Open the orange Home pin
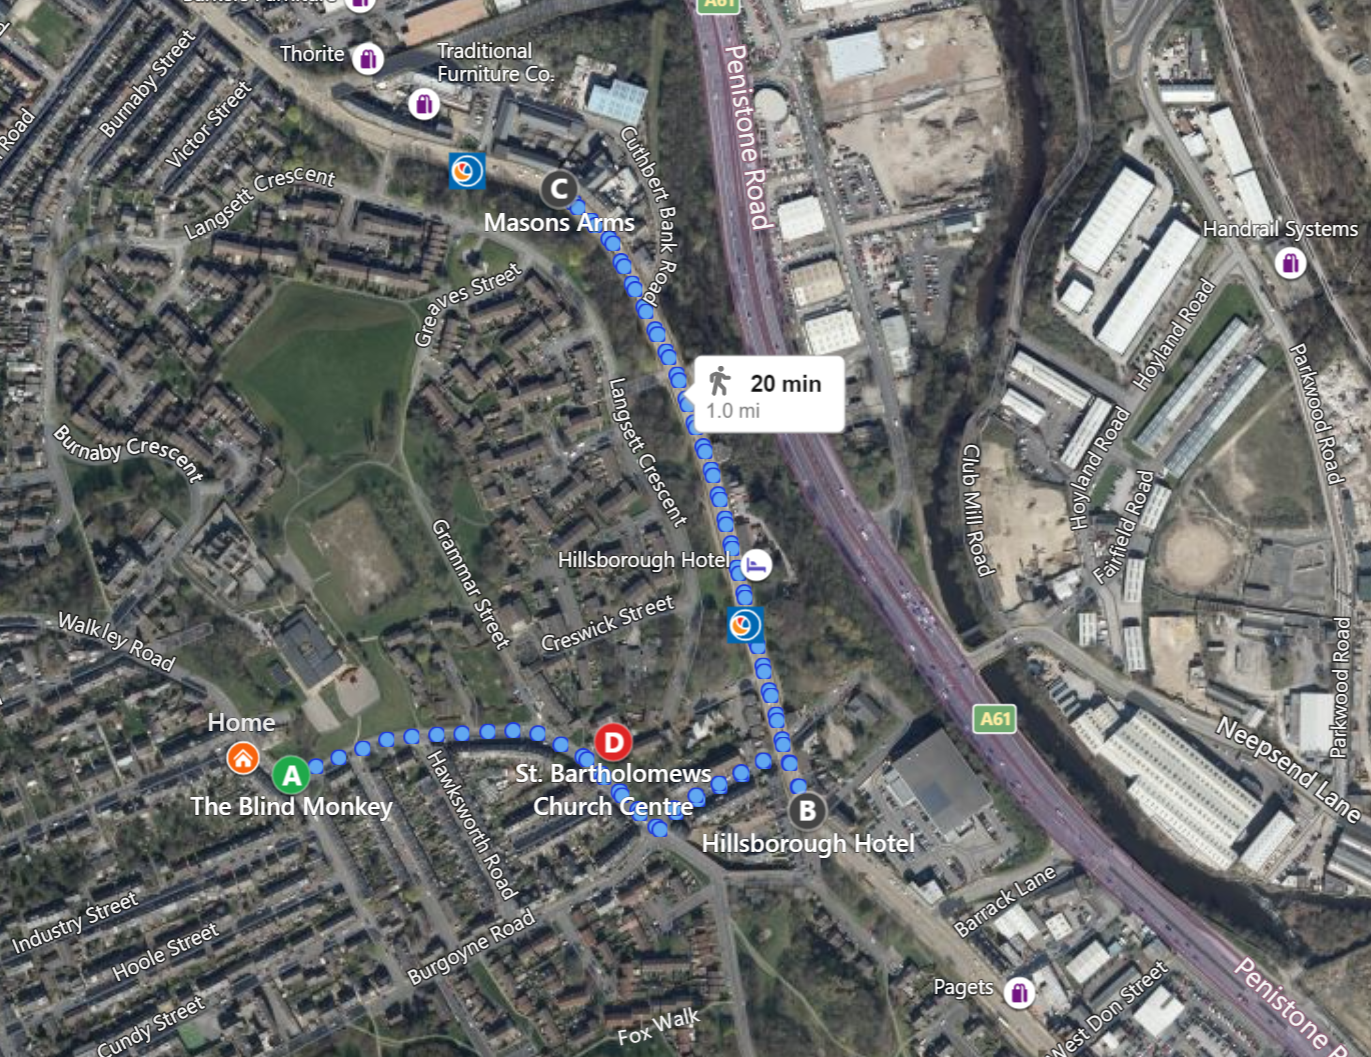Screen dimensions: 1371x1057 pos(242,758)
